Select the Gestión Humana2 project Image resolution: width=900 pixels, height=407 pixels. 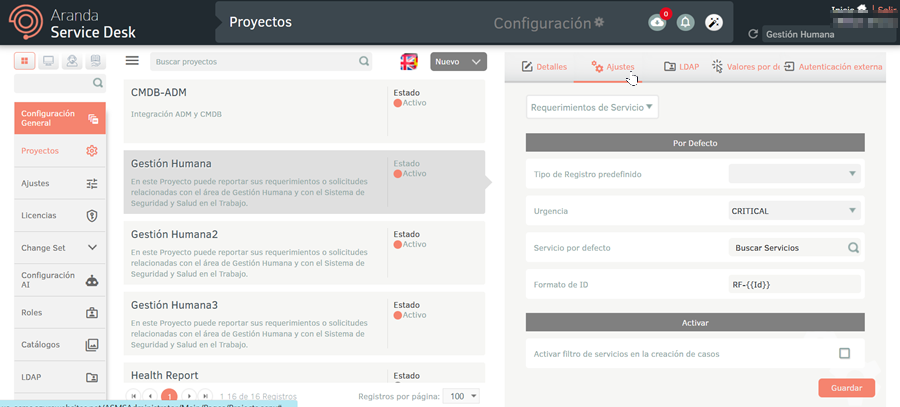[304, 253]
